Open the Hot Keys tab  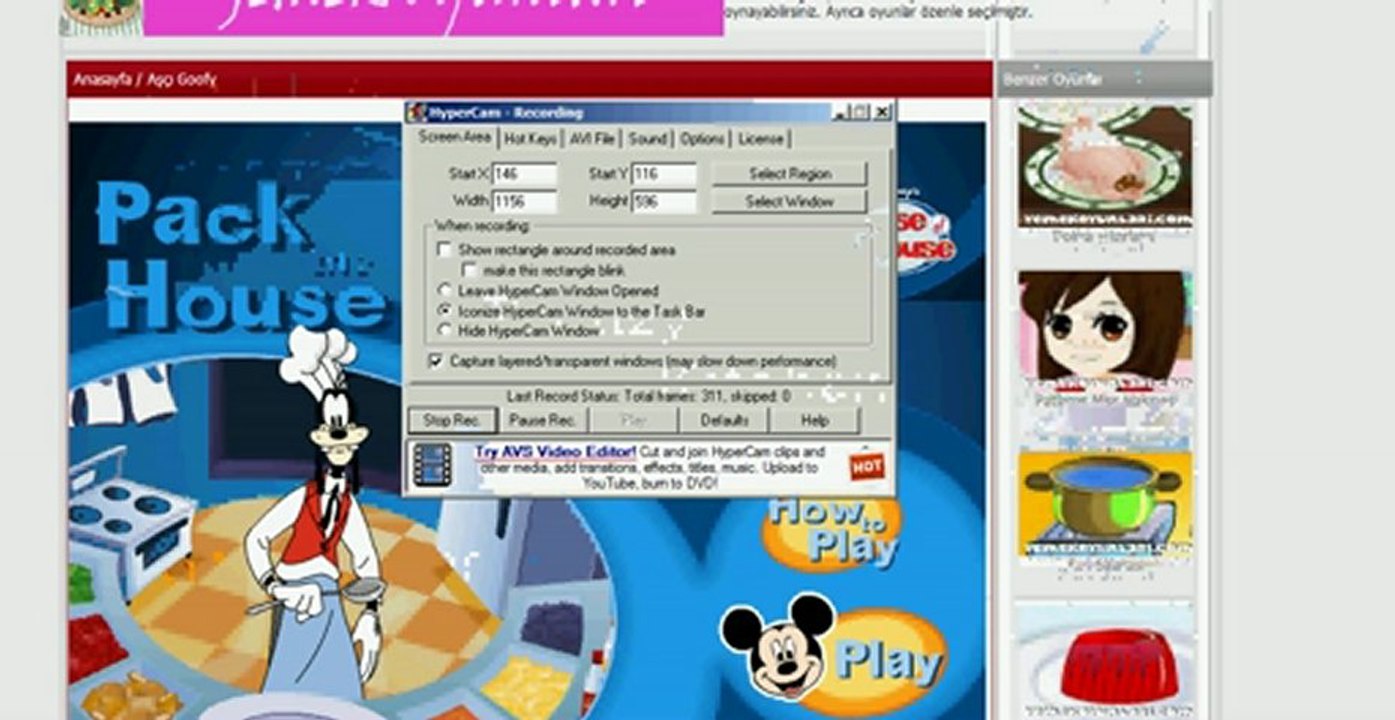530,139
